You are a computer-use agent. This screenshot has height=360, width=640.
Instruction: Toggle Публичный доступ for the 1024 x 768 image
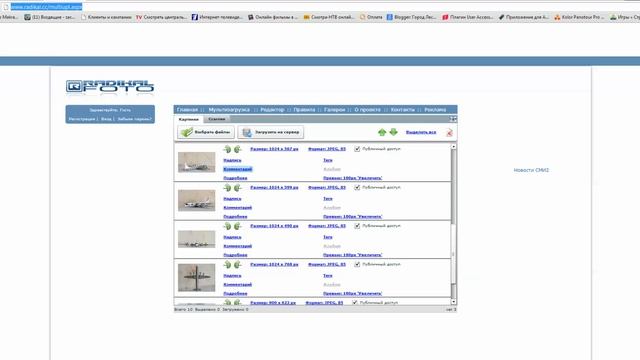pos(357,264)
